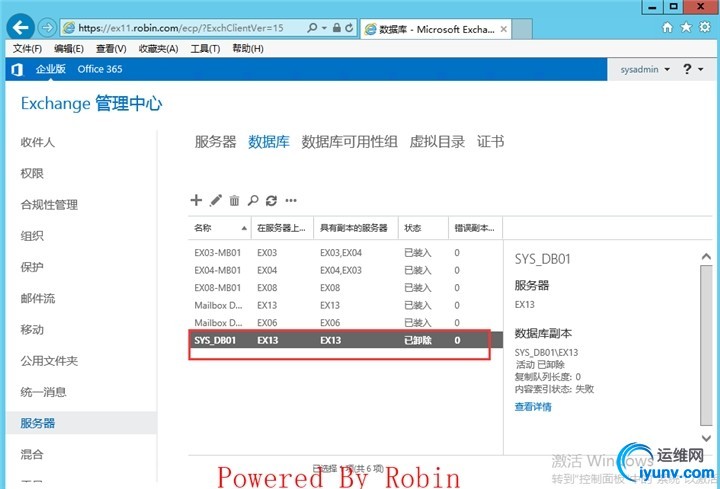Open the help question mark dropdown
The width and height of the screenshot is (720, 489).
693,69
